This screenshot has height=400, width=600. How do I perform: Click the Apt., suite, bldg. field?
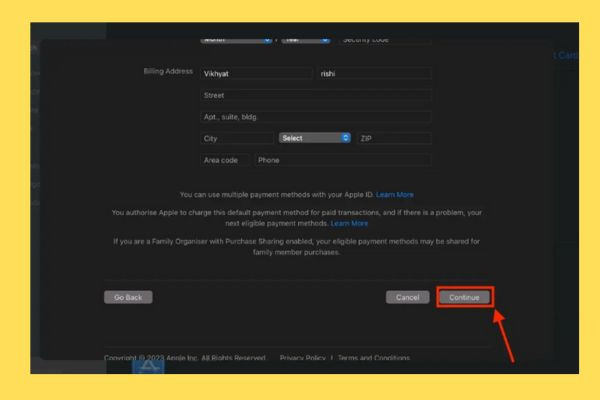point(316,117)
